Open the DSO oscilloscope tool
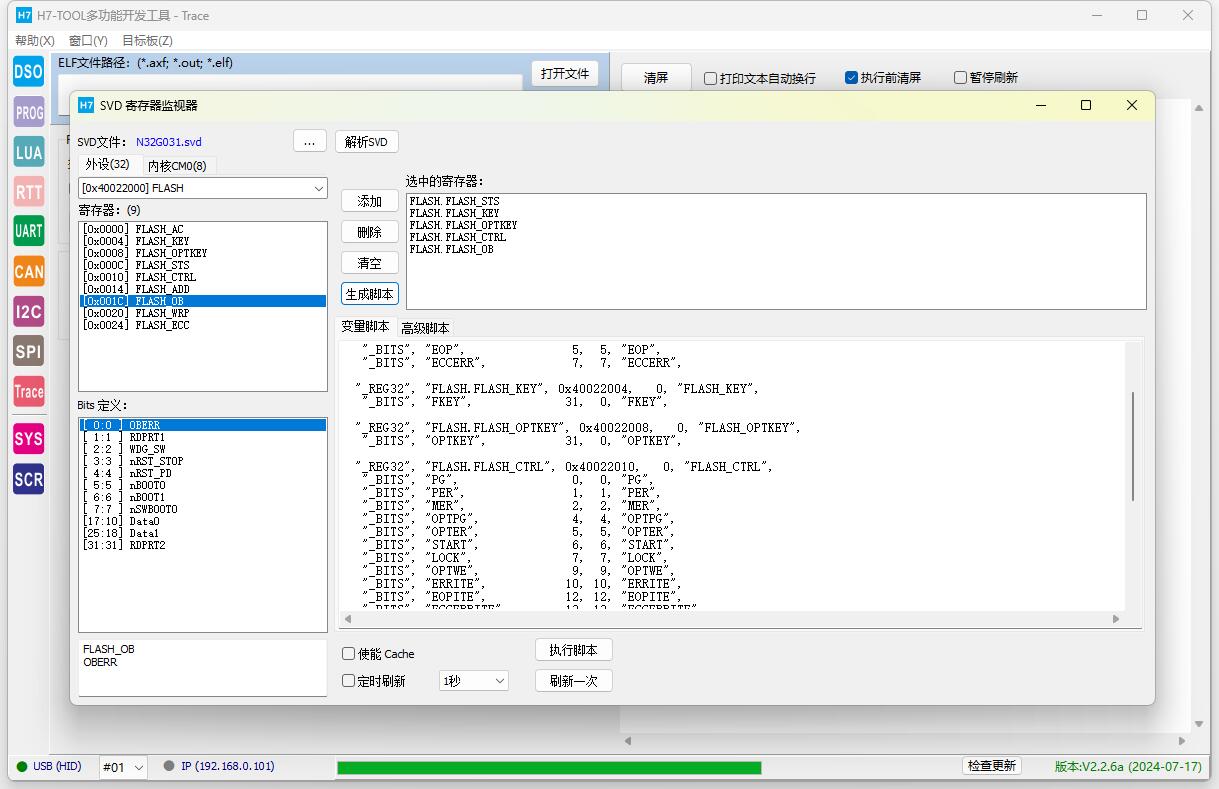The image size is (1219, 789). (29, 72)
